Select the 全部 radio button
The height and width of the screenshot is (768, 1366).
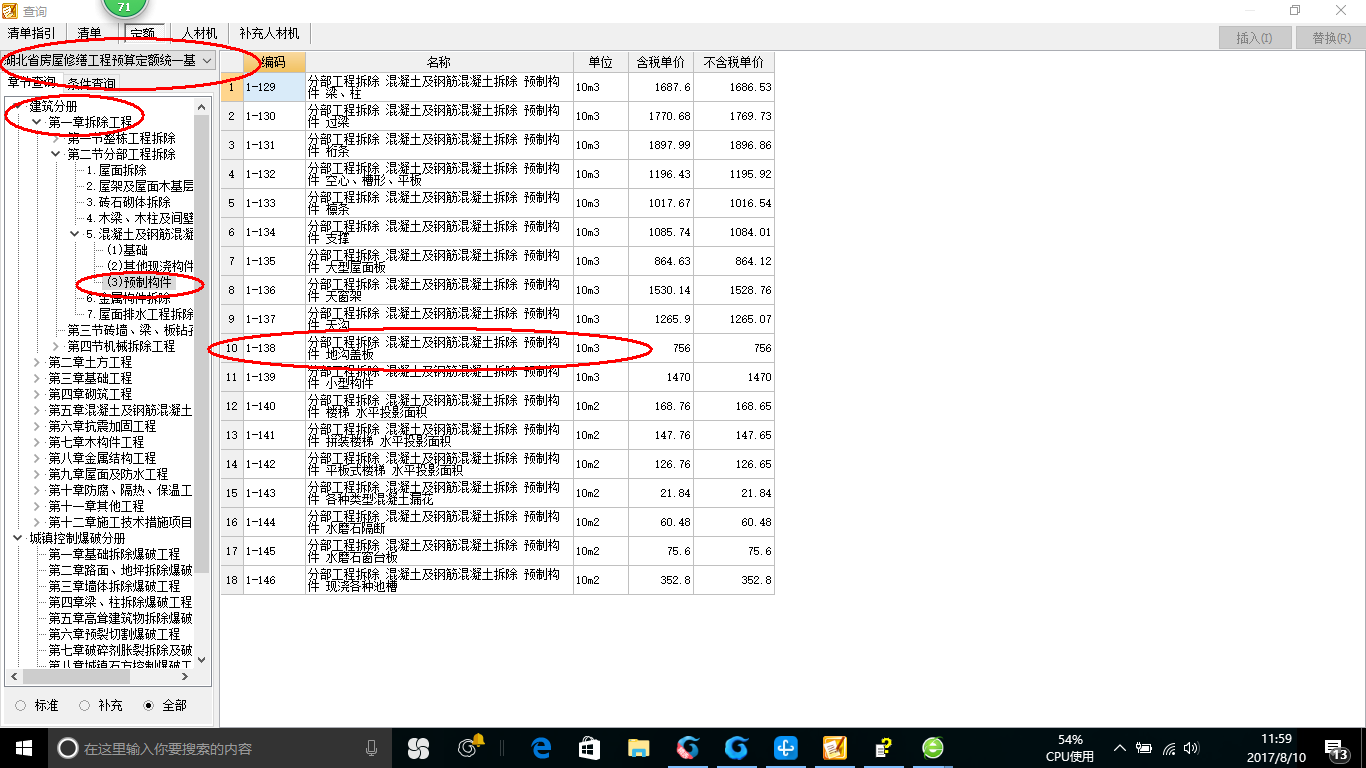(149, 705)
